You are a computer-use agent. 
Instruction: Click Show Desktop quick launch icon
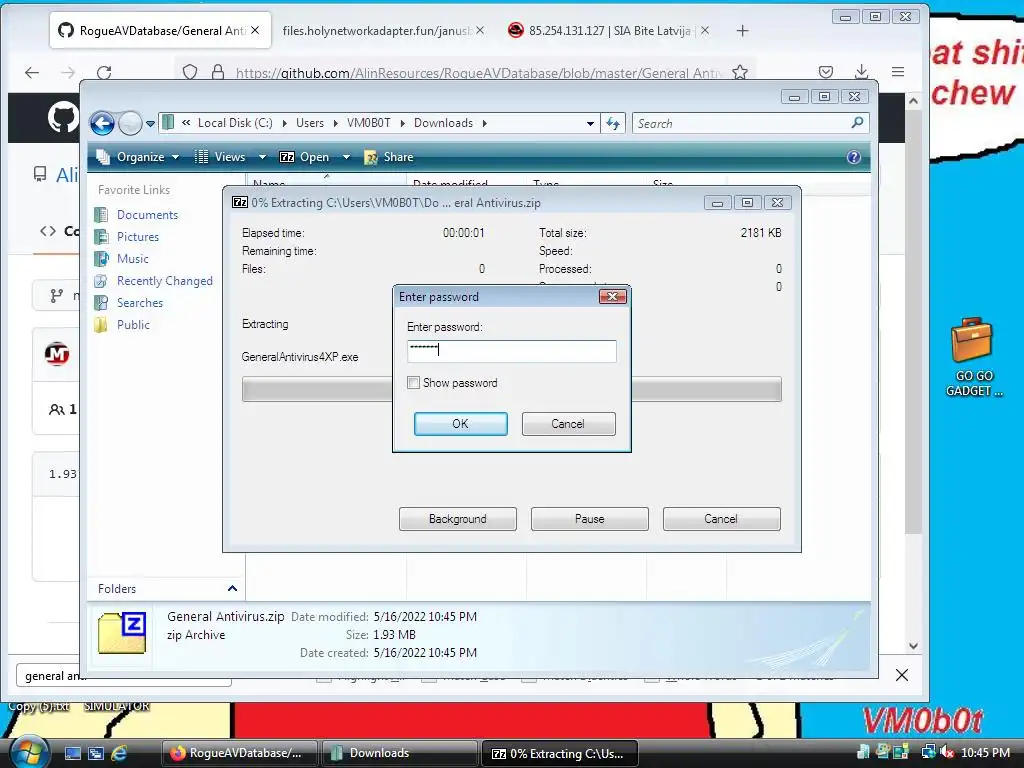pyautogui.click(x=72, y=753)
